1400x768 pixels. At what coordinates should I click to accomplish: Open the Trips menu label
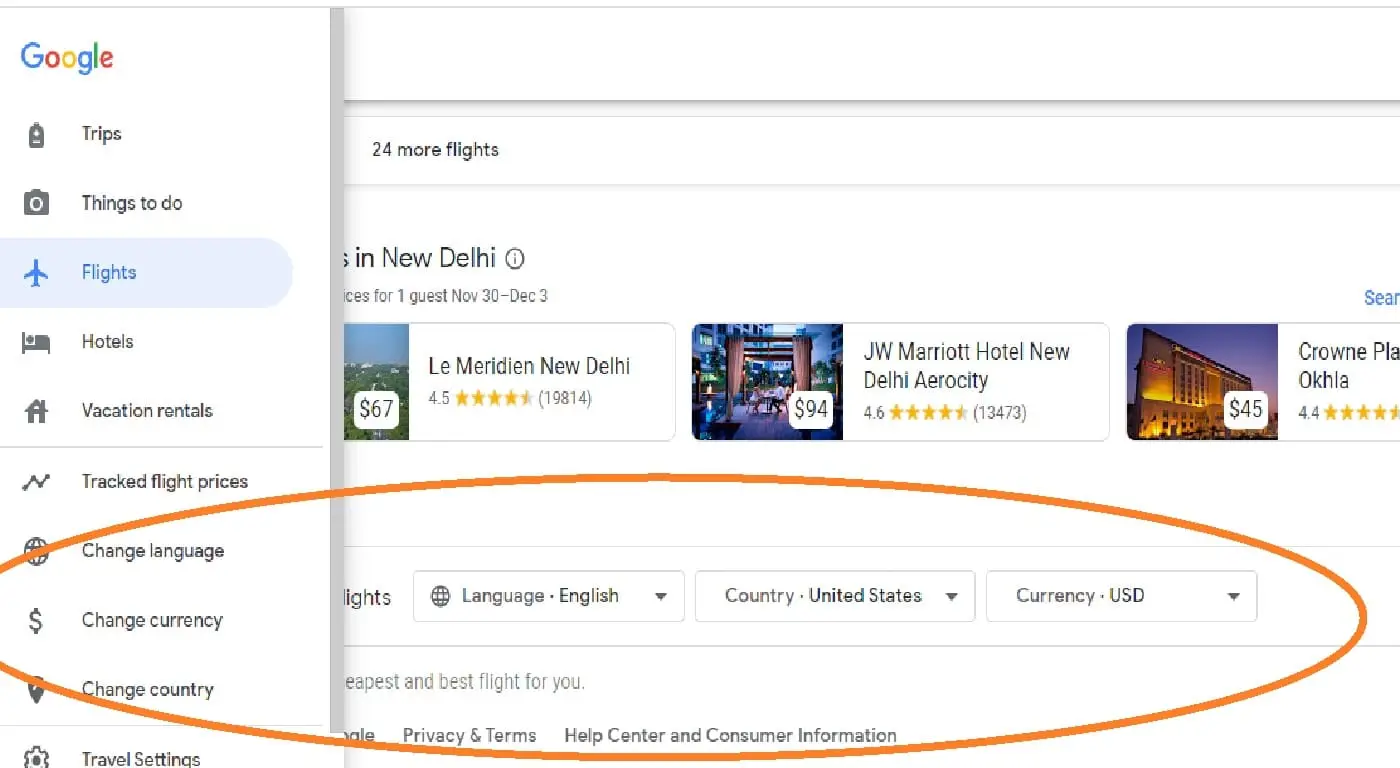pyautogui.click(x=101, y=134)
